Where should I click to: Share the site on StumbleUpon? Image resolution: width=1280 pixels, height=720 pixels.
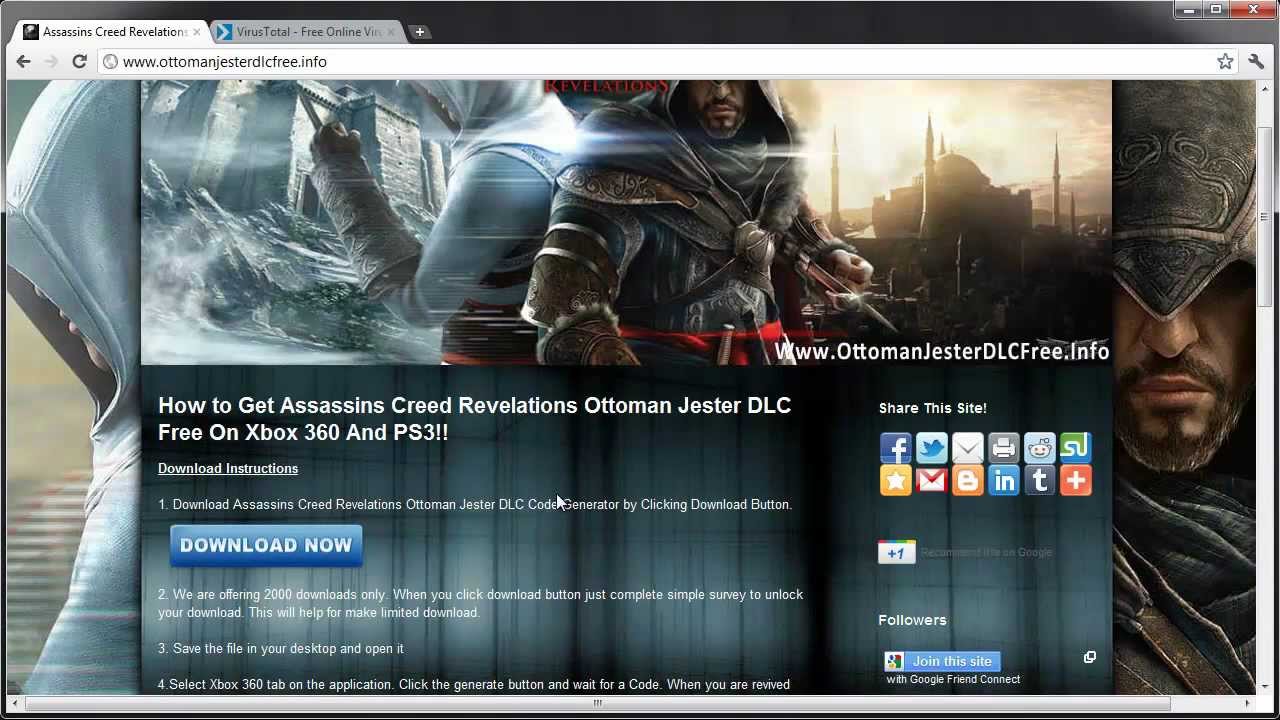pos(1076,448)
